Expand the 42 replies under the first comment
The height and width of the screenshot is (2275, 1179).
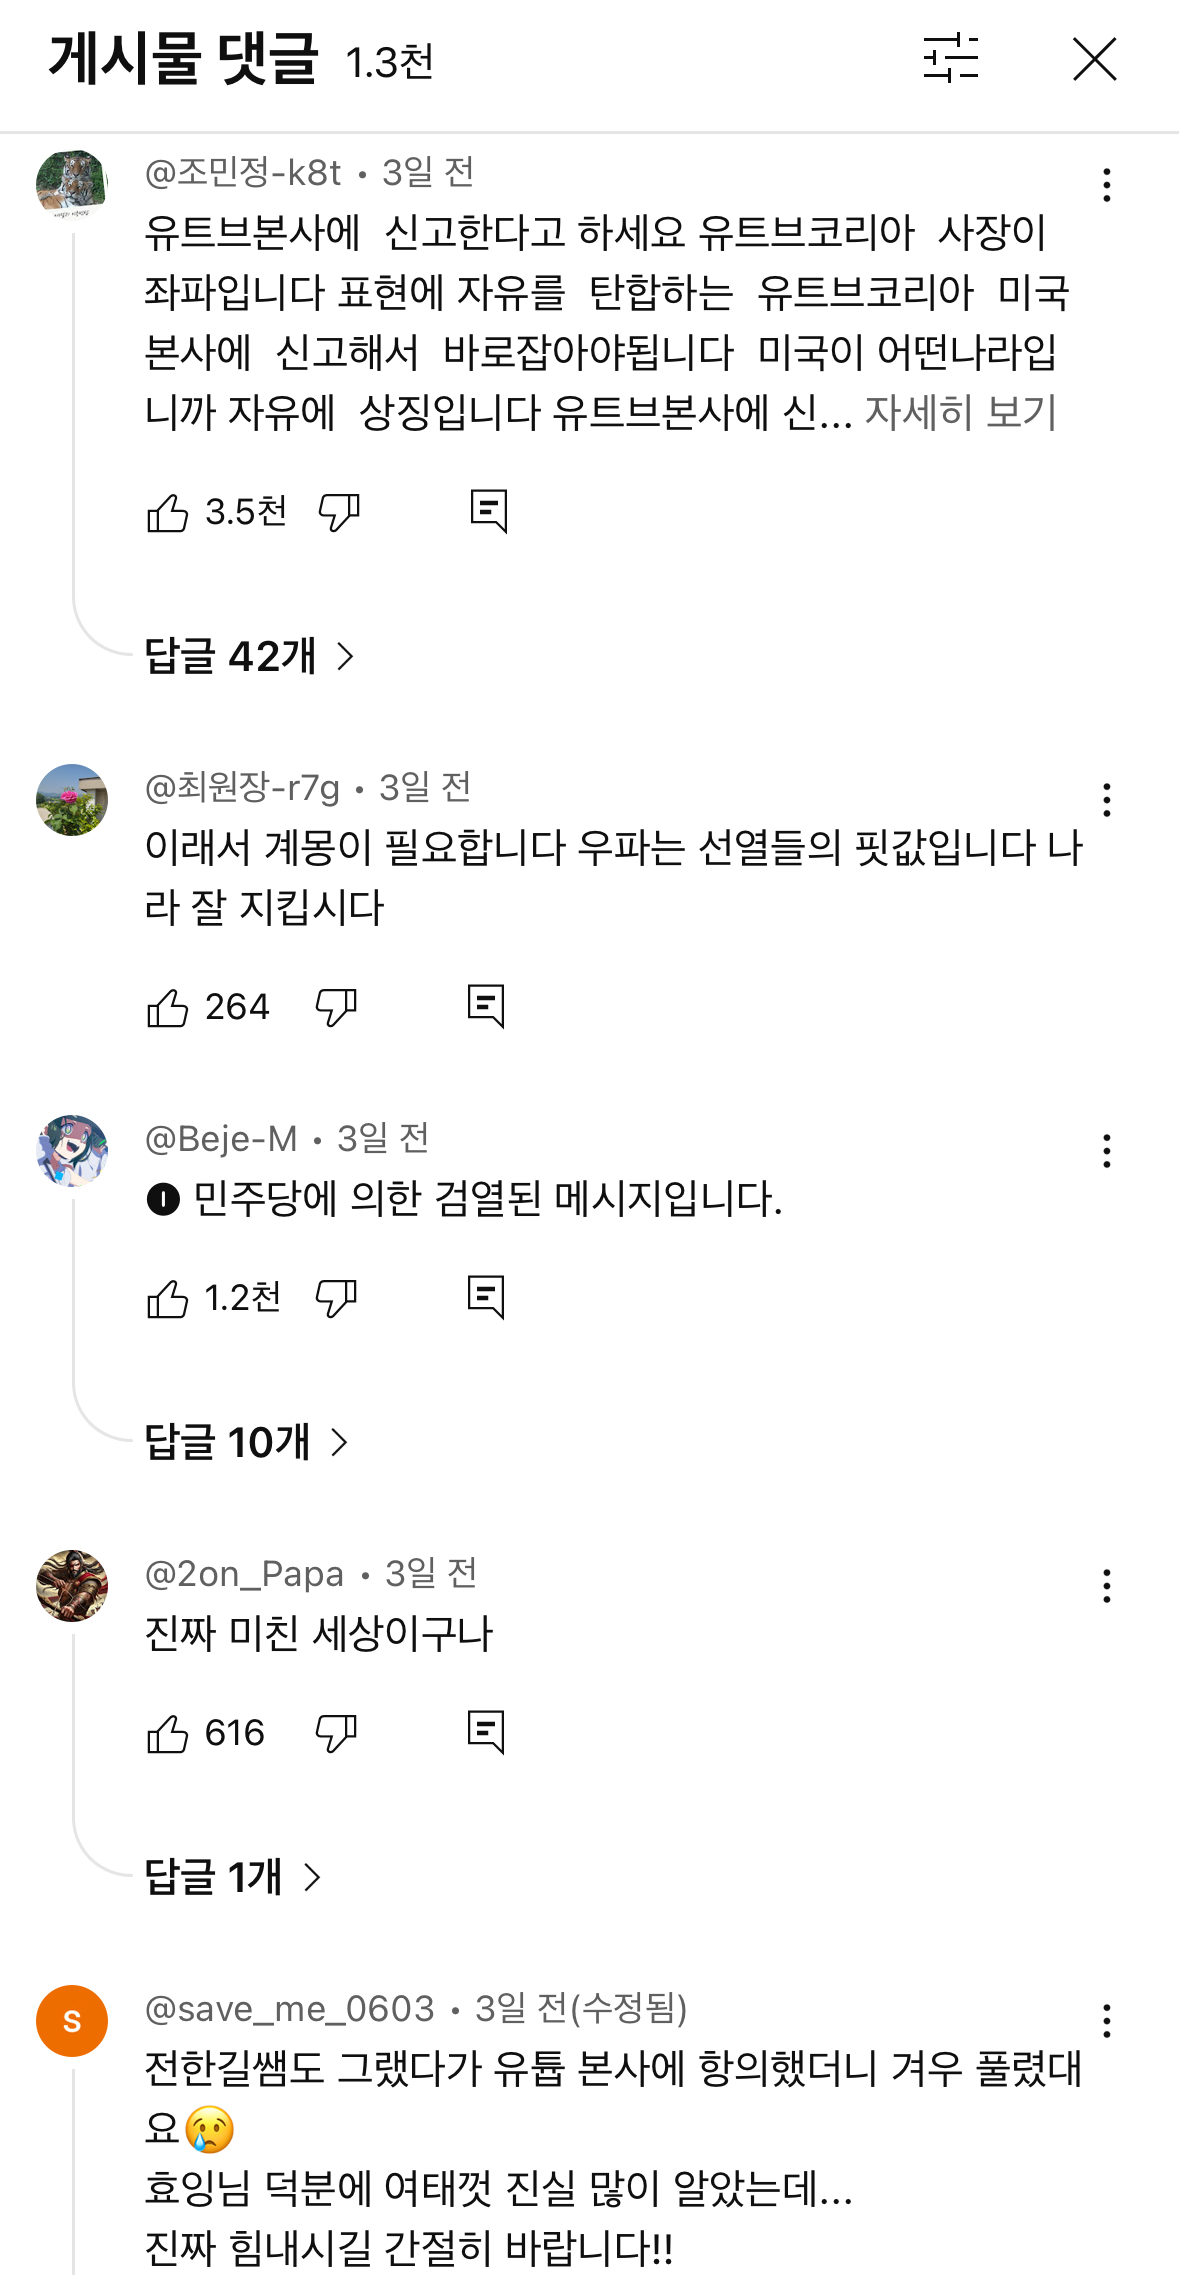tap(250, 655)
